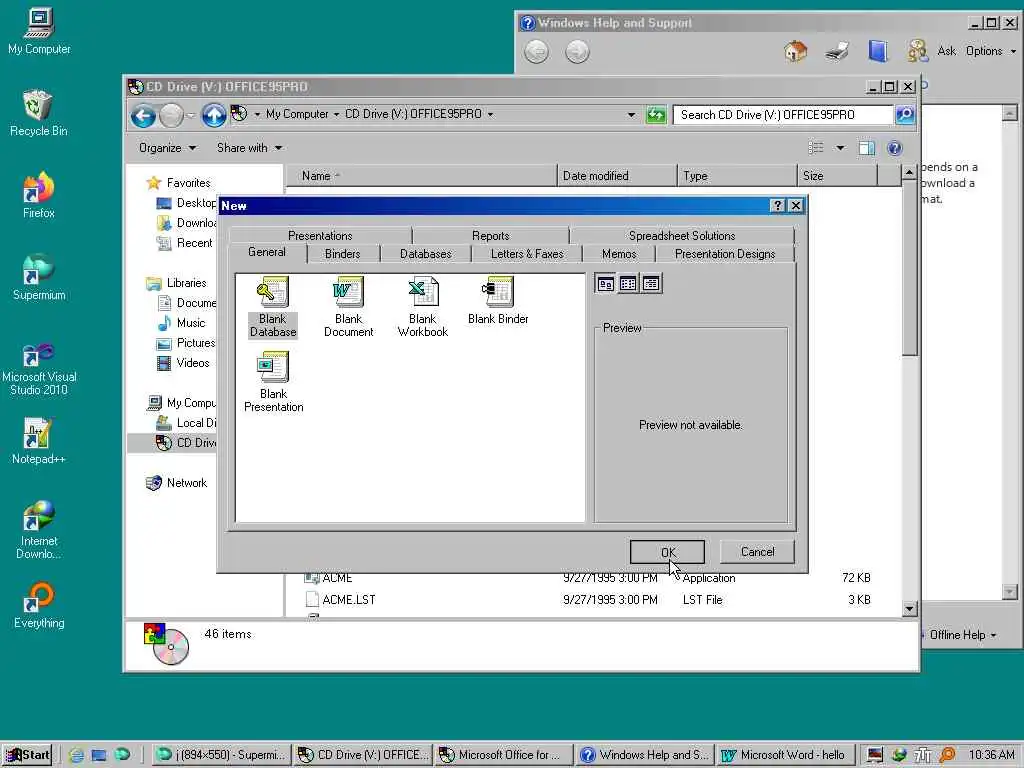1024x768 pixels.
Task: Switch to the Presentation Designs tab
Action: click(x=725, y=253)
